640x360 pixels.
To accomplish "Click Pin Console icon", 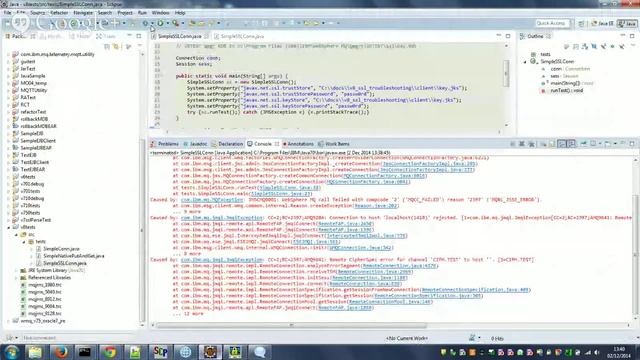I will [583, 144].
